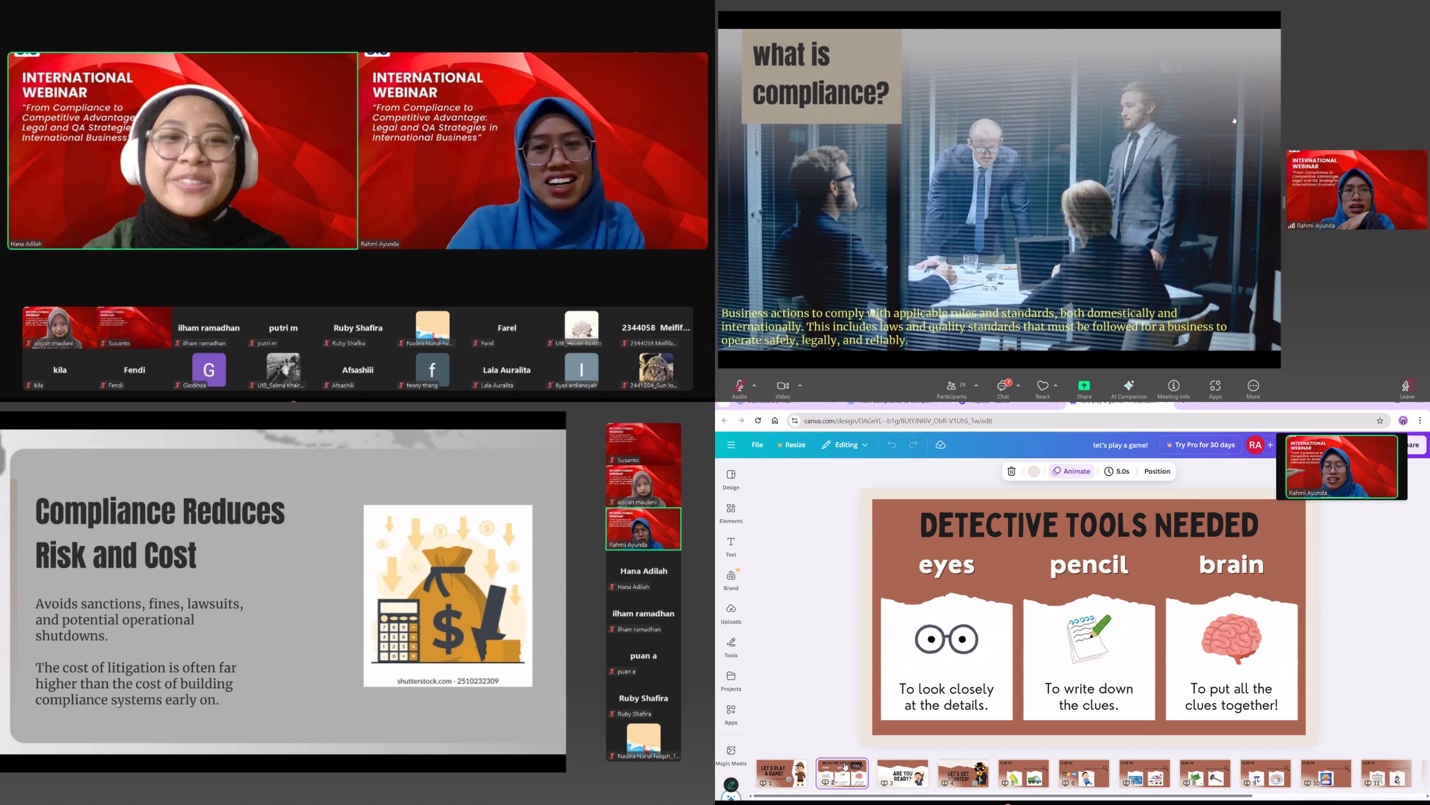
Task: Reload the Canva page in Chrome
Action: (758, 421)
